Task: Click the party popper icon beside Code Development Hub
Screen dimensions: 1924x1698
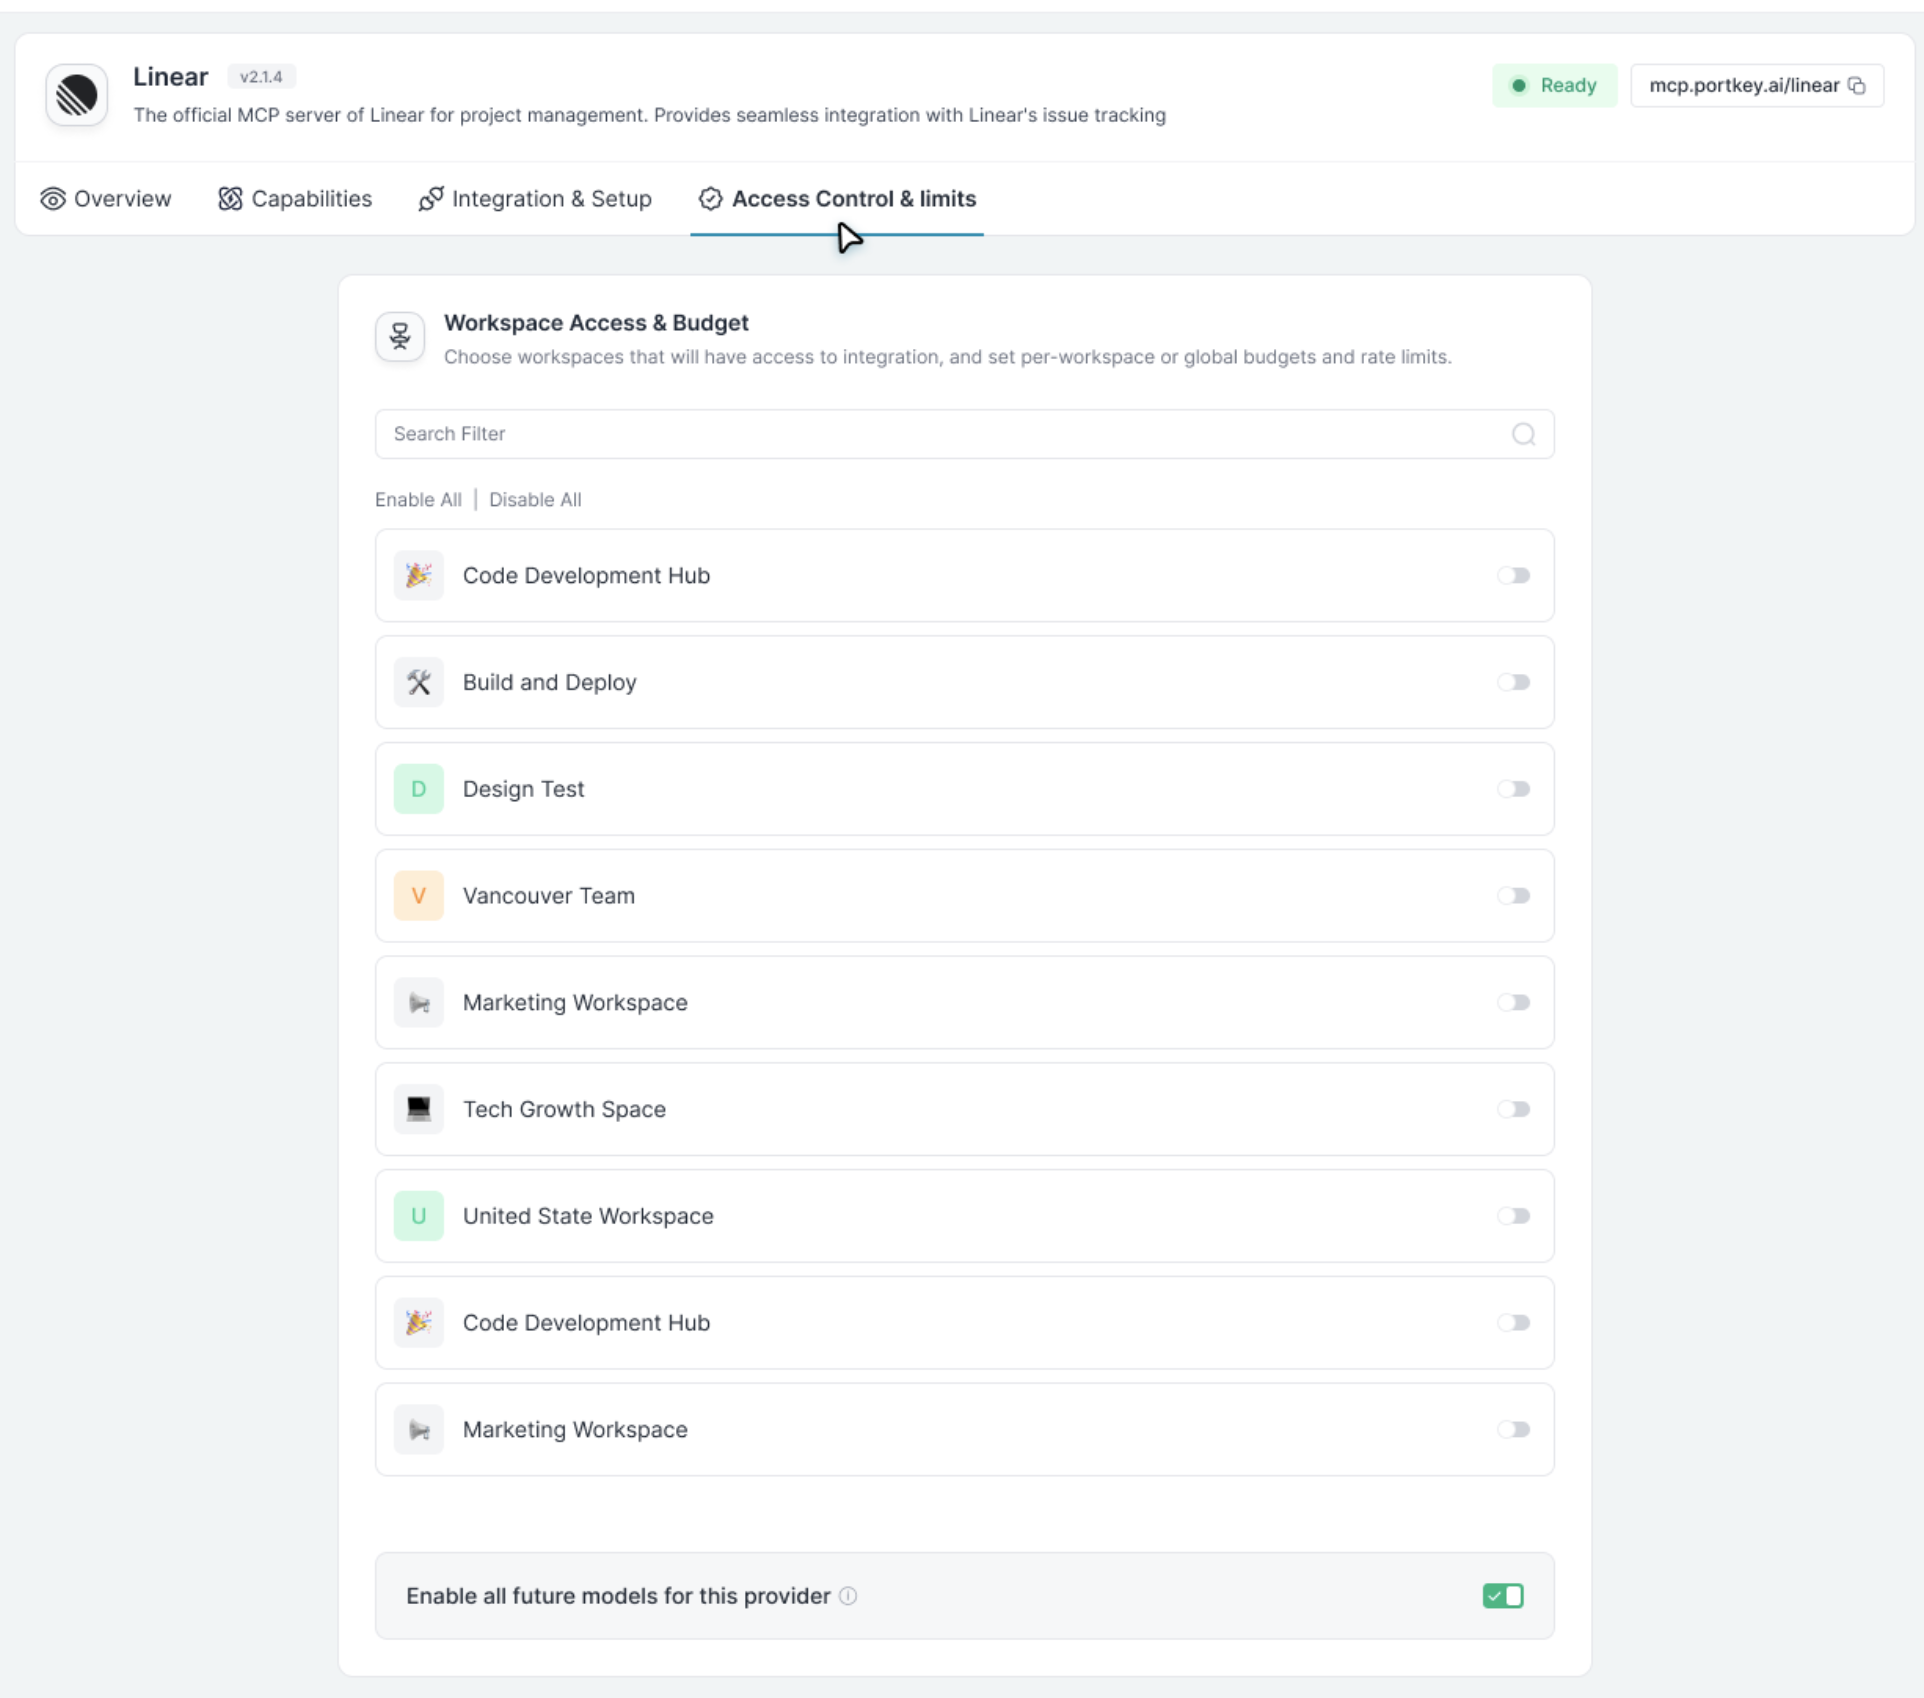Action: click(419, 575)
